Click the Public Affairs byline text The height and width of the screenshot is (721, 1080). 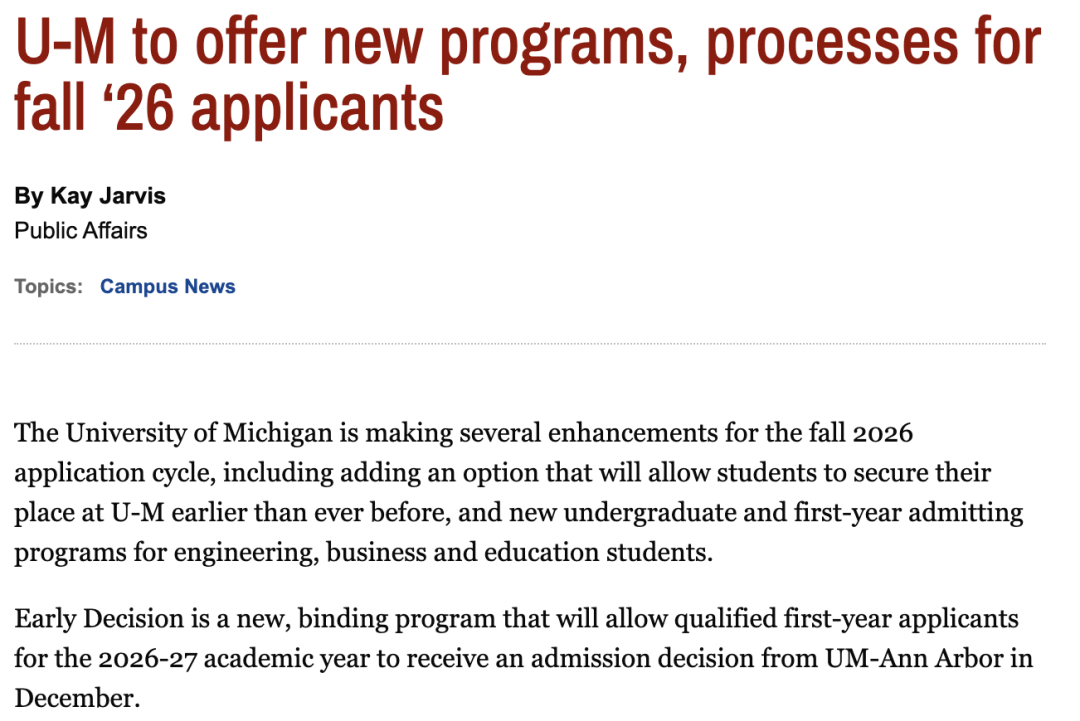tap(81, 230)
